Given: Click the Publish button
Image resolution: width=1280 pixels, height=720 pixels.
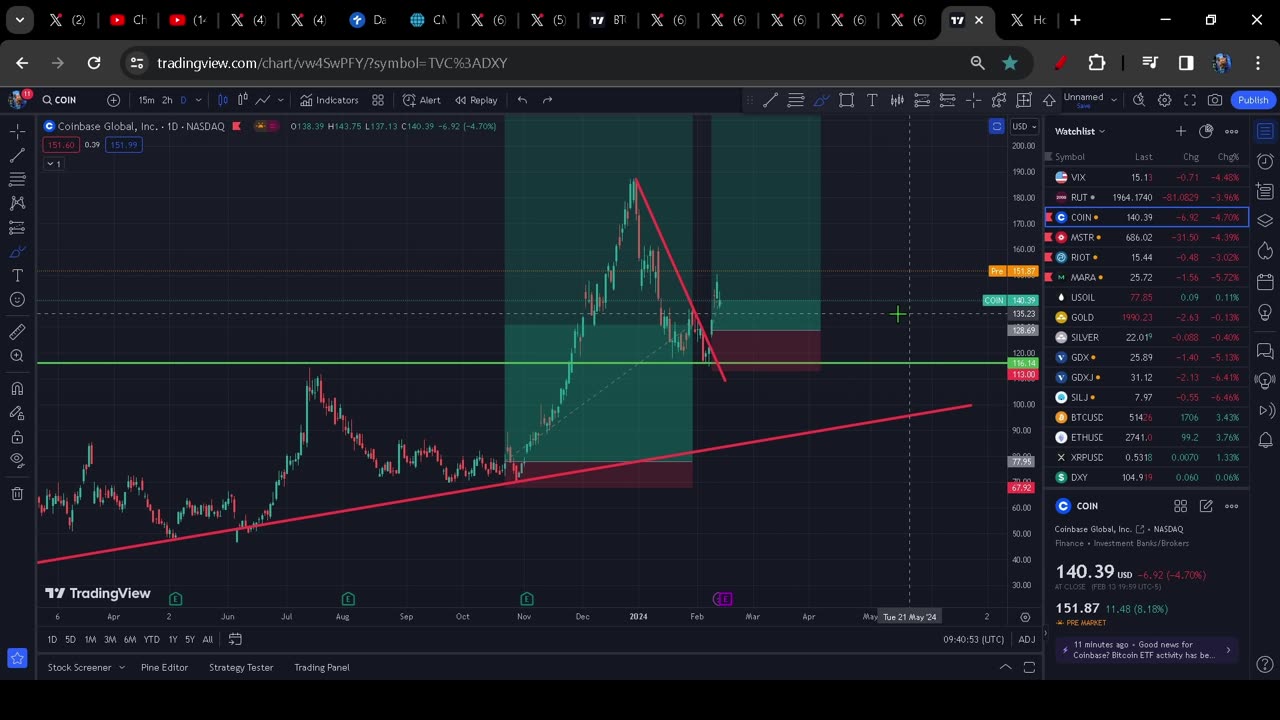Looking at the screenshot, I should pyautogui.click(x=1253, y=100).
